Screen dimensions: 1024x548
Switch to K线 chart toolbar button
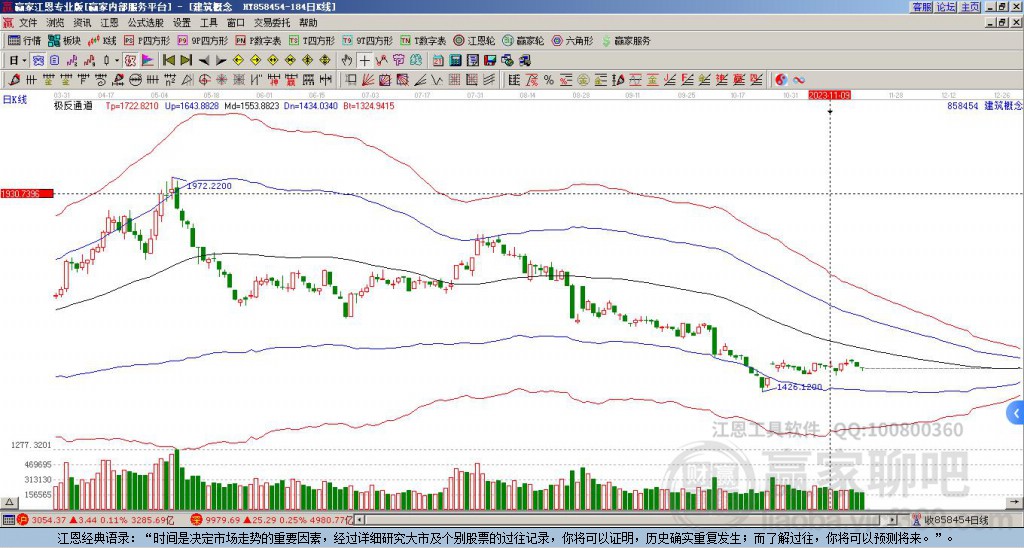[x=102, y=40]
